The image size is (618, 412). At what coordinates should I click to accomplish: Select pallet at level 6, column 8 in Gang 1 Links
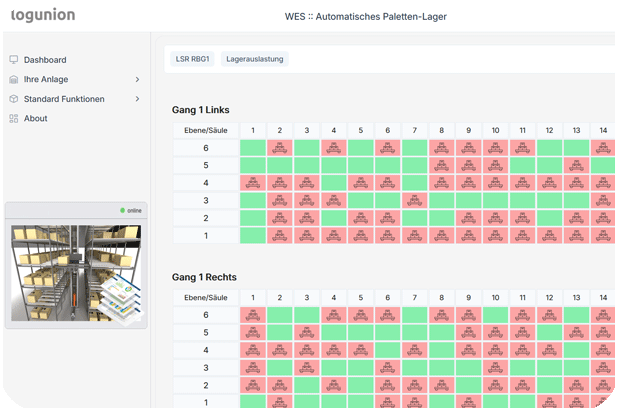pyautogui.click(x=442, y=148)
